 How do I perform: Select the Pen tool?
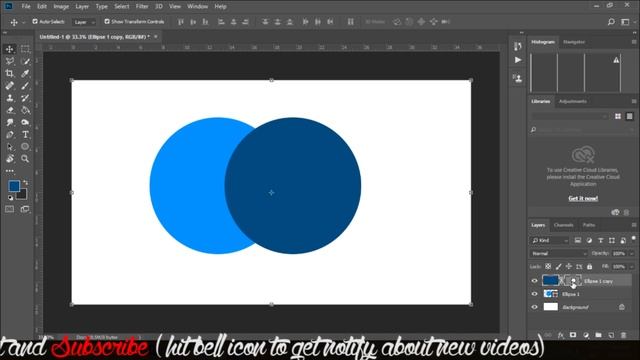tap(9, 135)
